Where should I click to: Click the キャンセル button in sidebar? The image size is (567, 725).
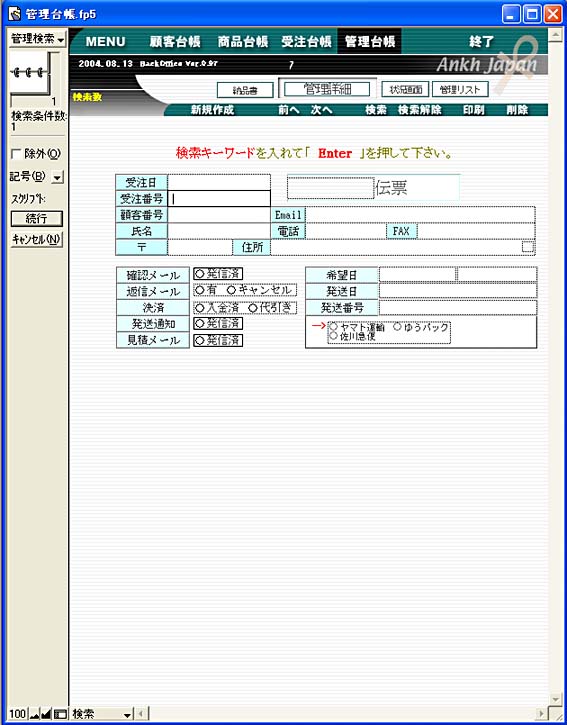[37, 240]
